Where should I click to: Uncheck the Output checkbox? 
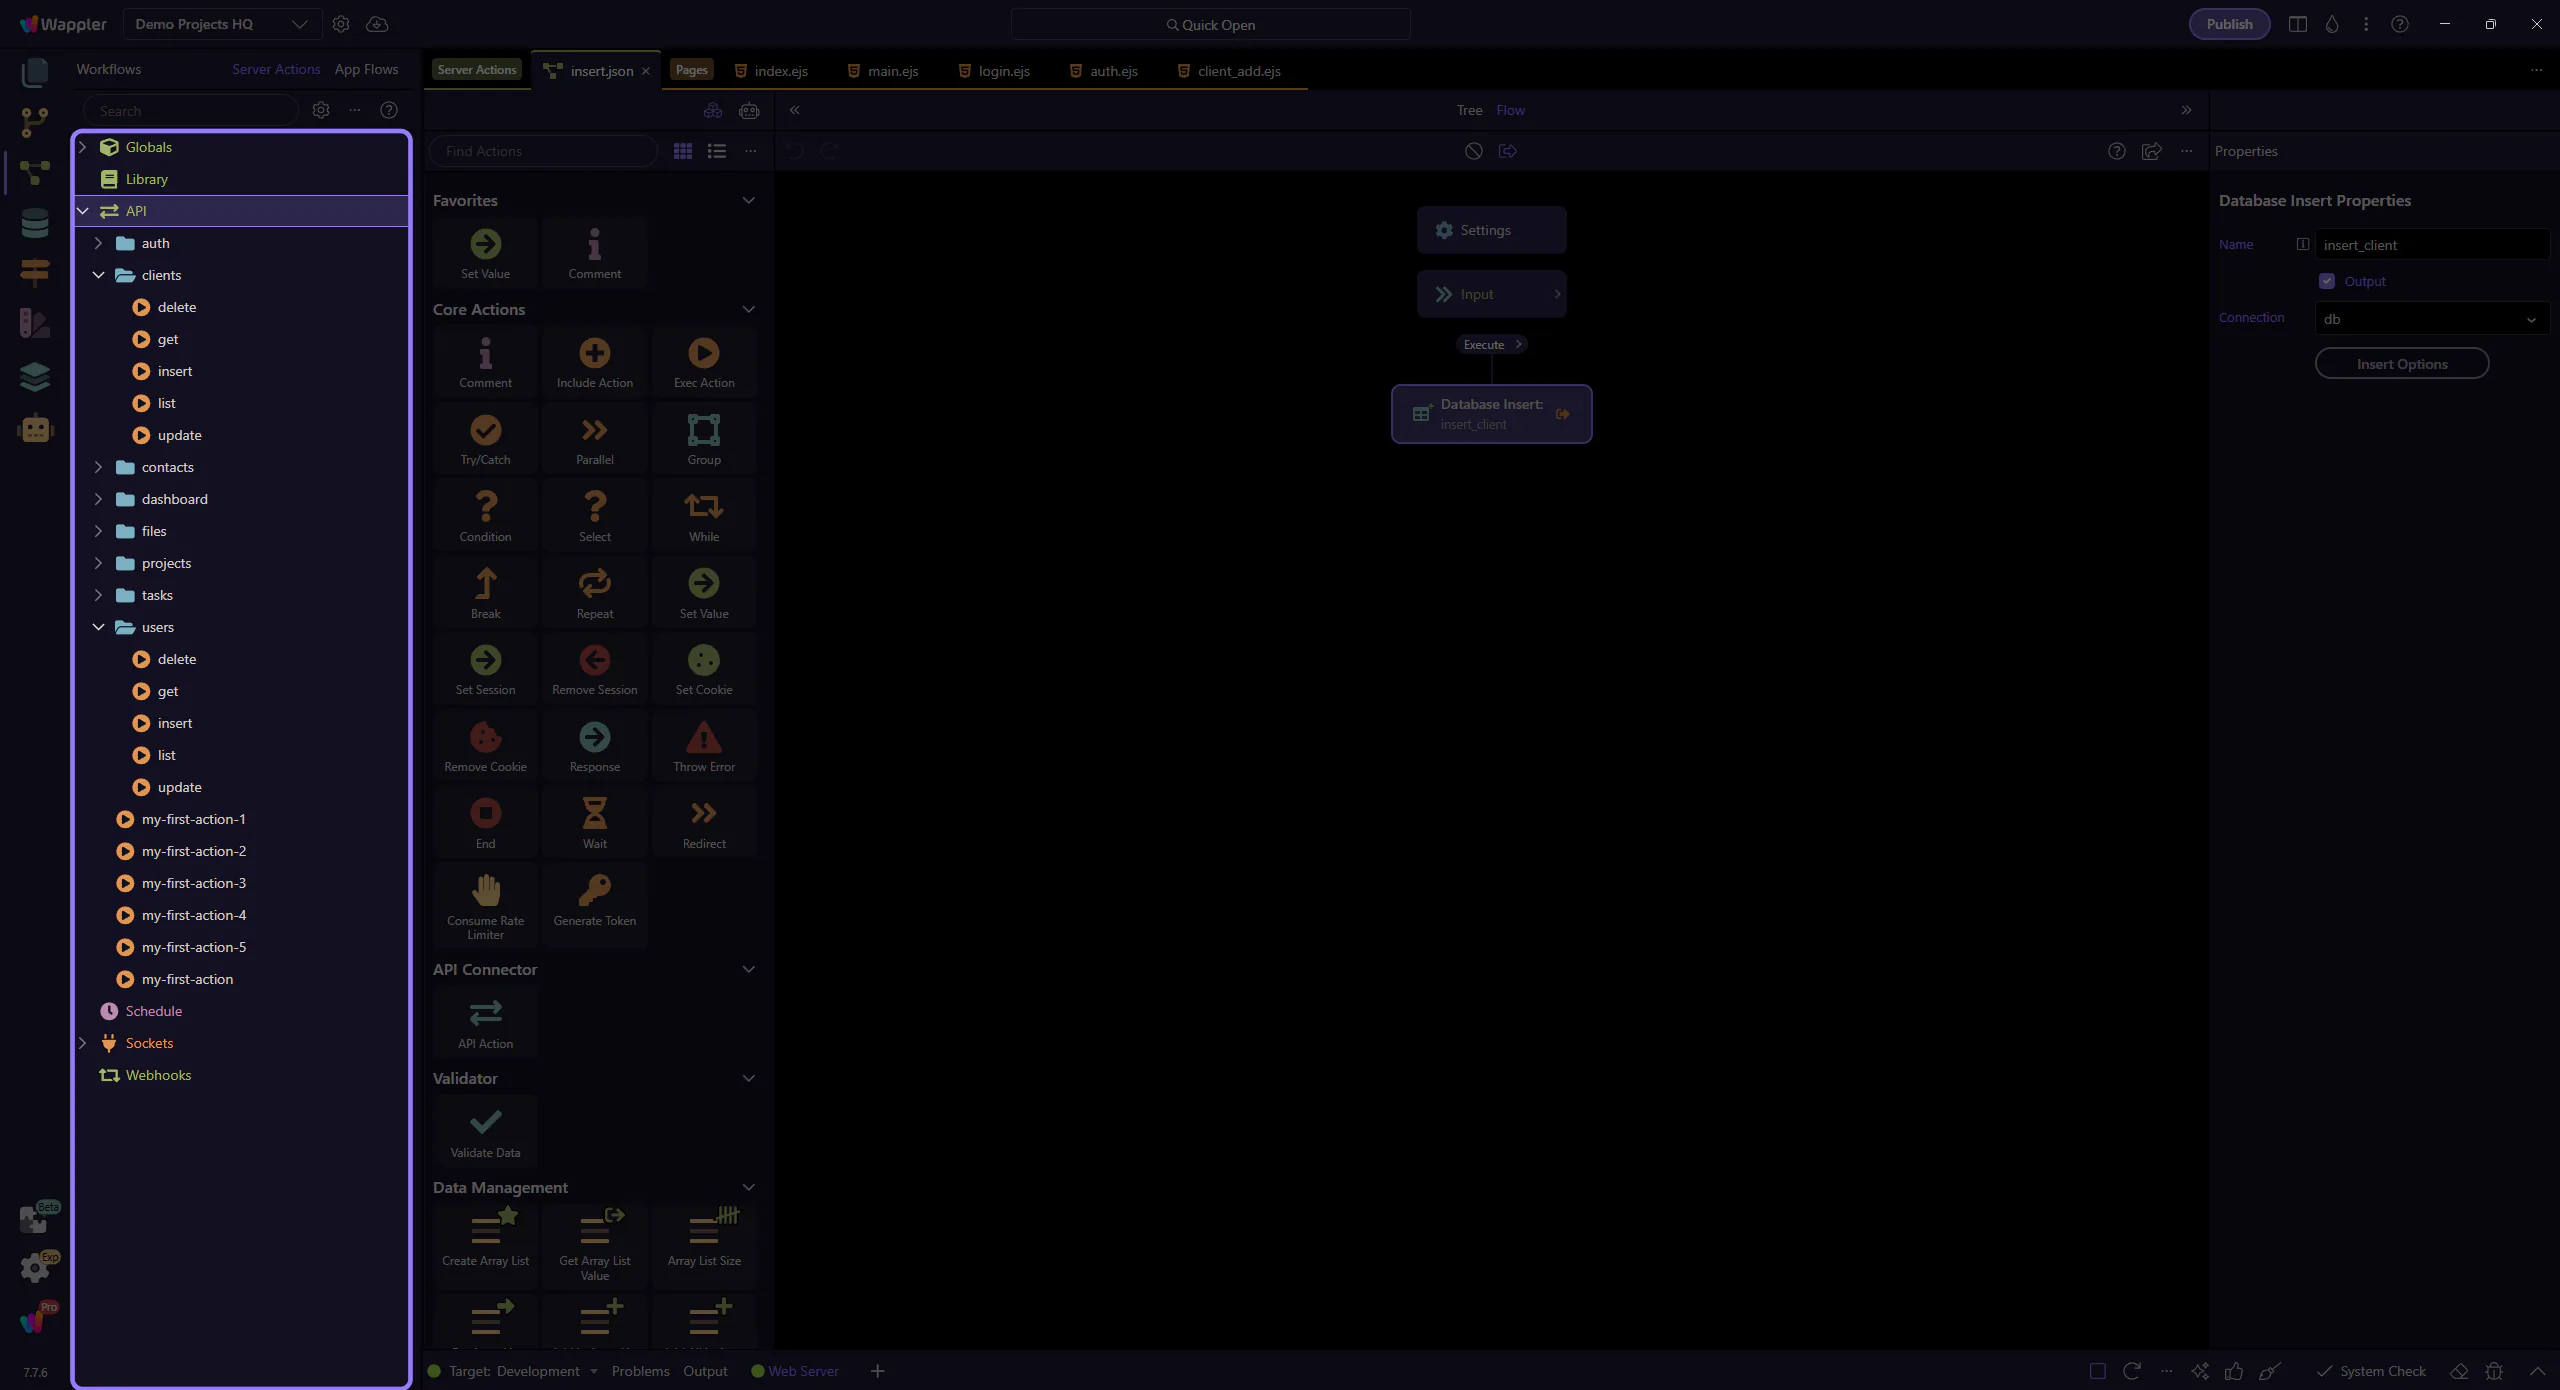(x=2327, y=281)
